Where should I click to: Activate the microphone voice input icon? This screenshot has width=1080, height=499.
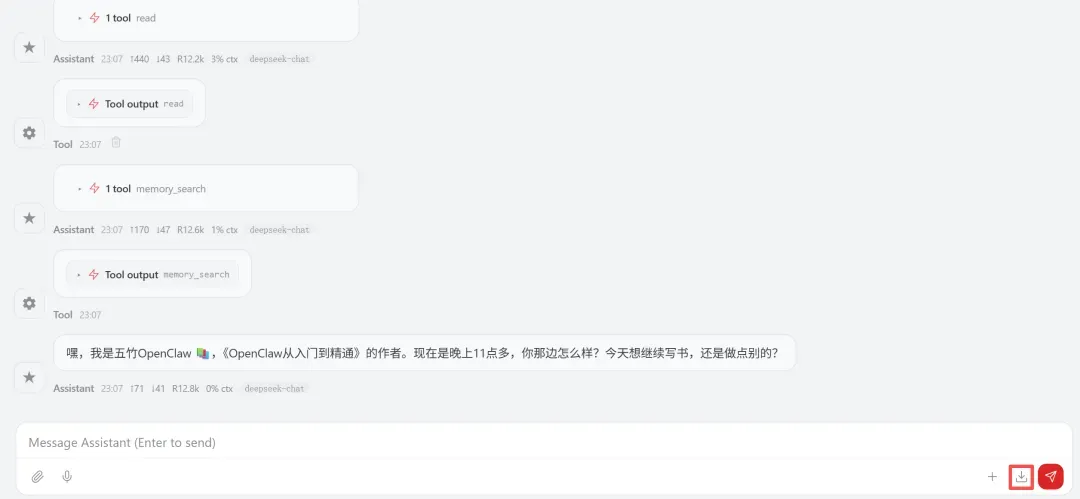67,476
